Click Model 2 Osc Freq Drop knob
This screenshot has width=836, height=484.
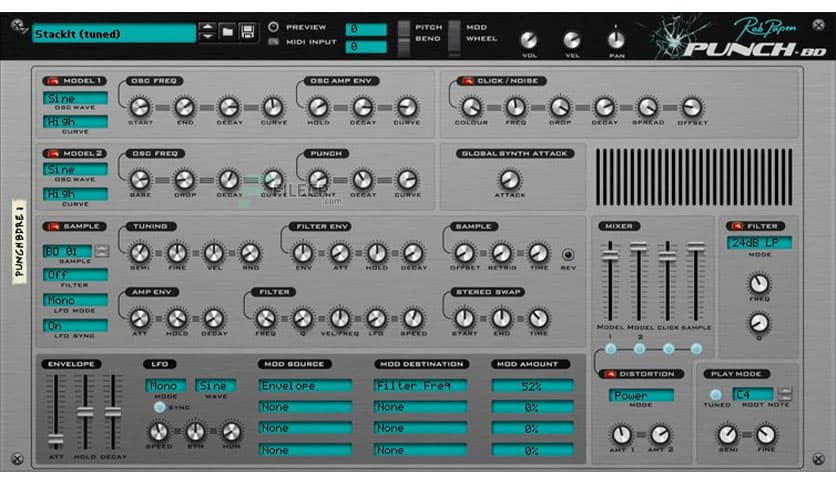pyautogui.click(x=185, y=180)
